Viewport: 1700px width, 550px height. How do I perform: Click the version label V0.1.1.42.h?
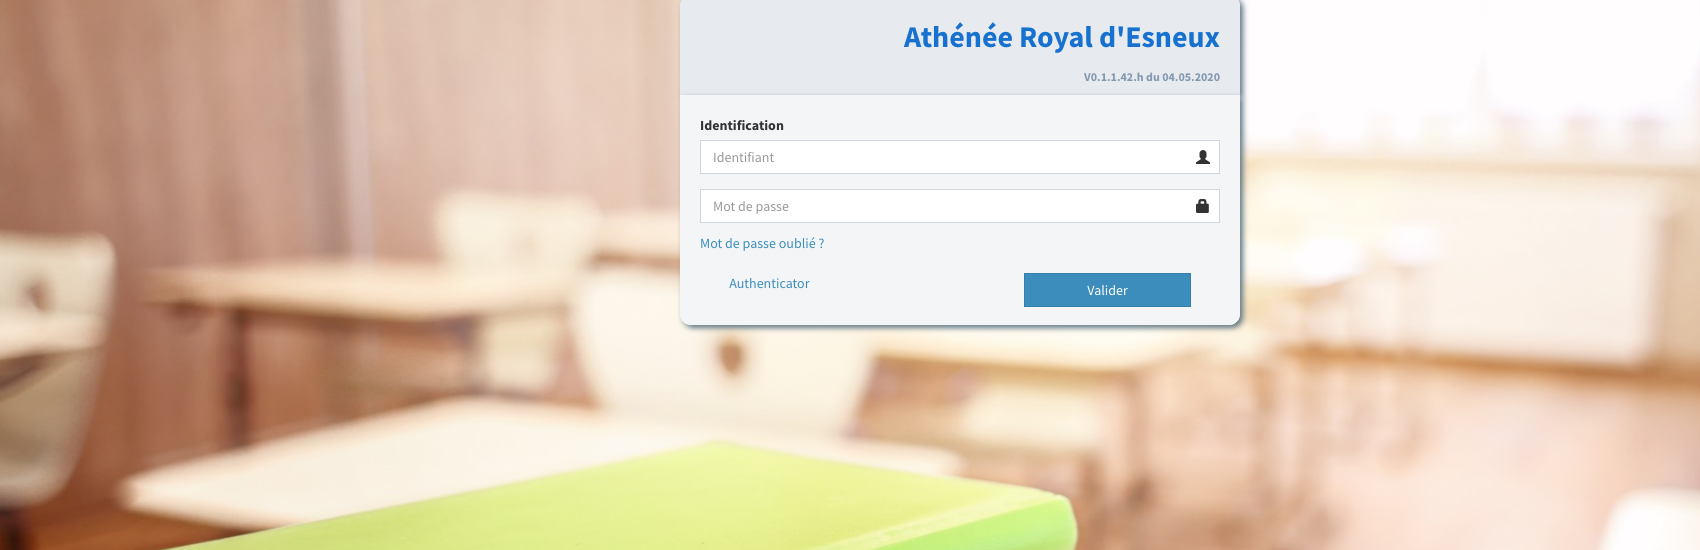click(x=1113, y=77)
